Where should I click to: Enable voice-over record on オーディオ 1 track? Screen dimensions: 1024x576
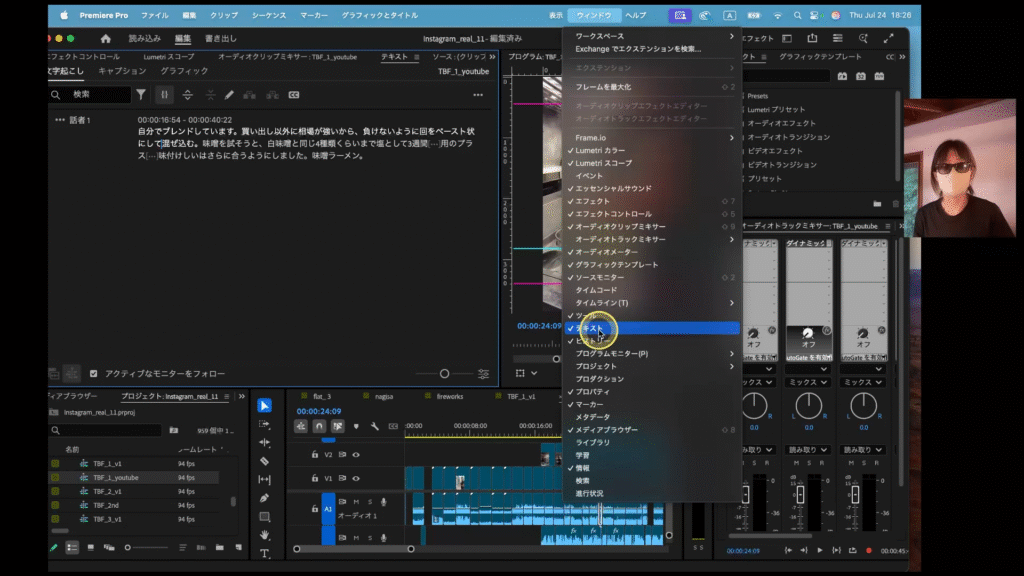pyautogui.click(x=384, y=502)
